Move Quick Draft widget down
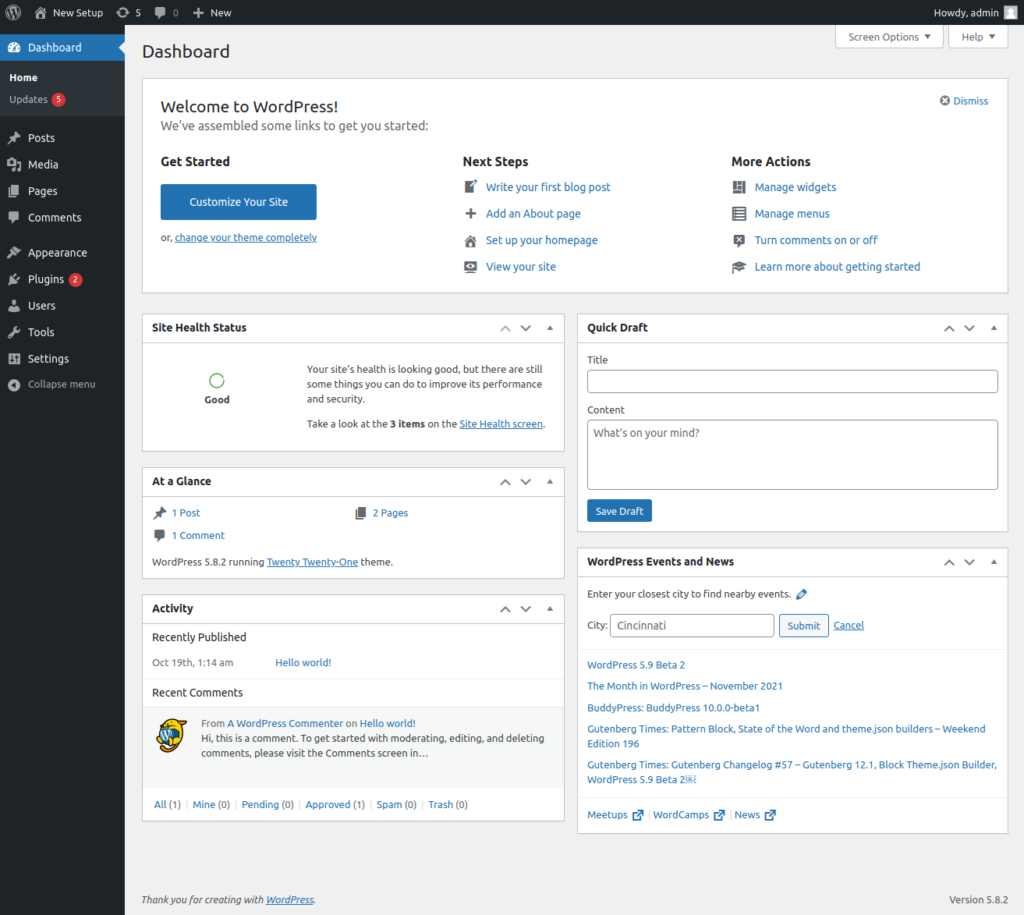1024x915 pixels. 970,328
